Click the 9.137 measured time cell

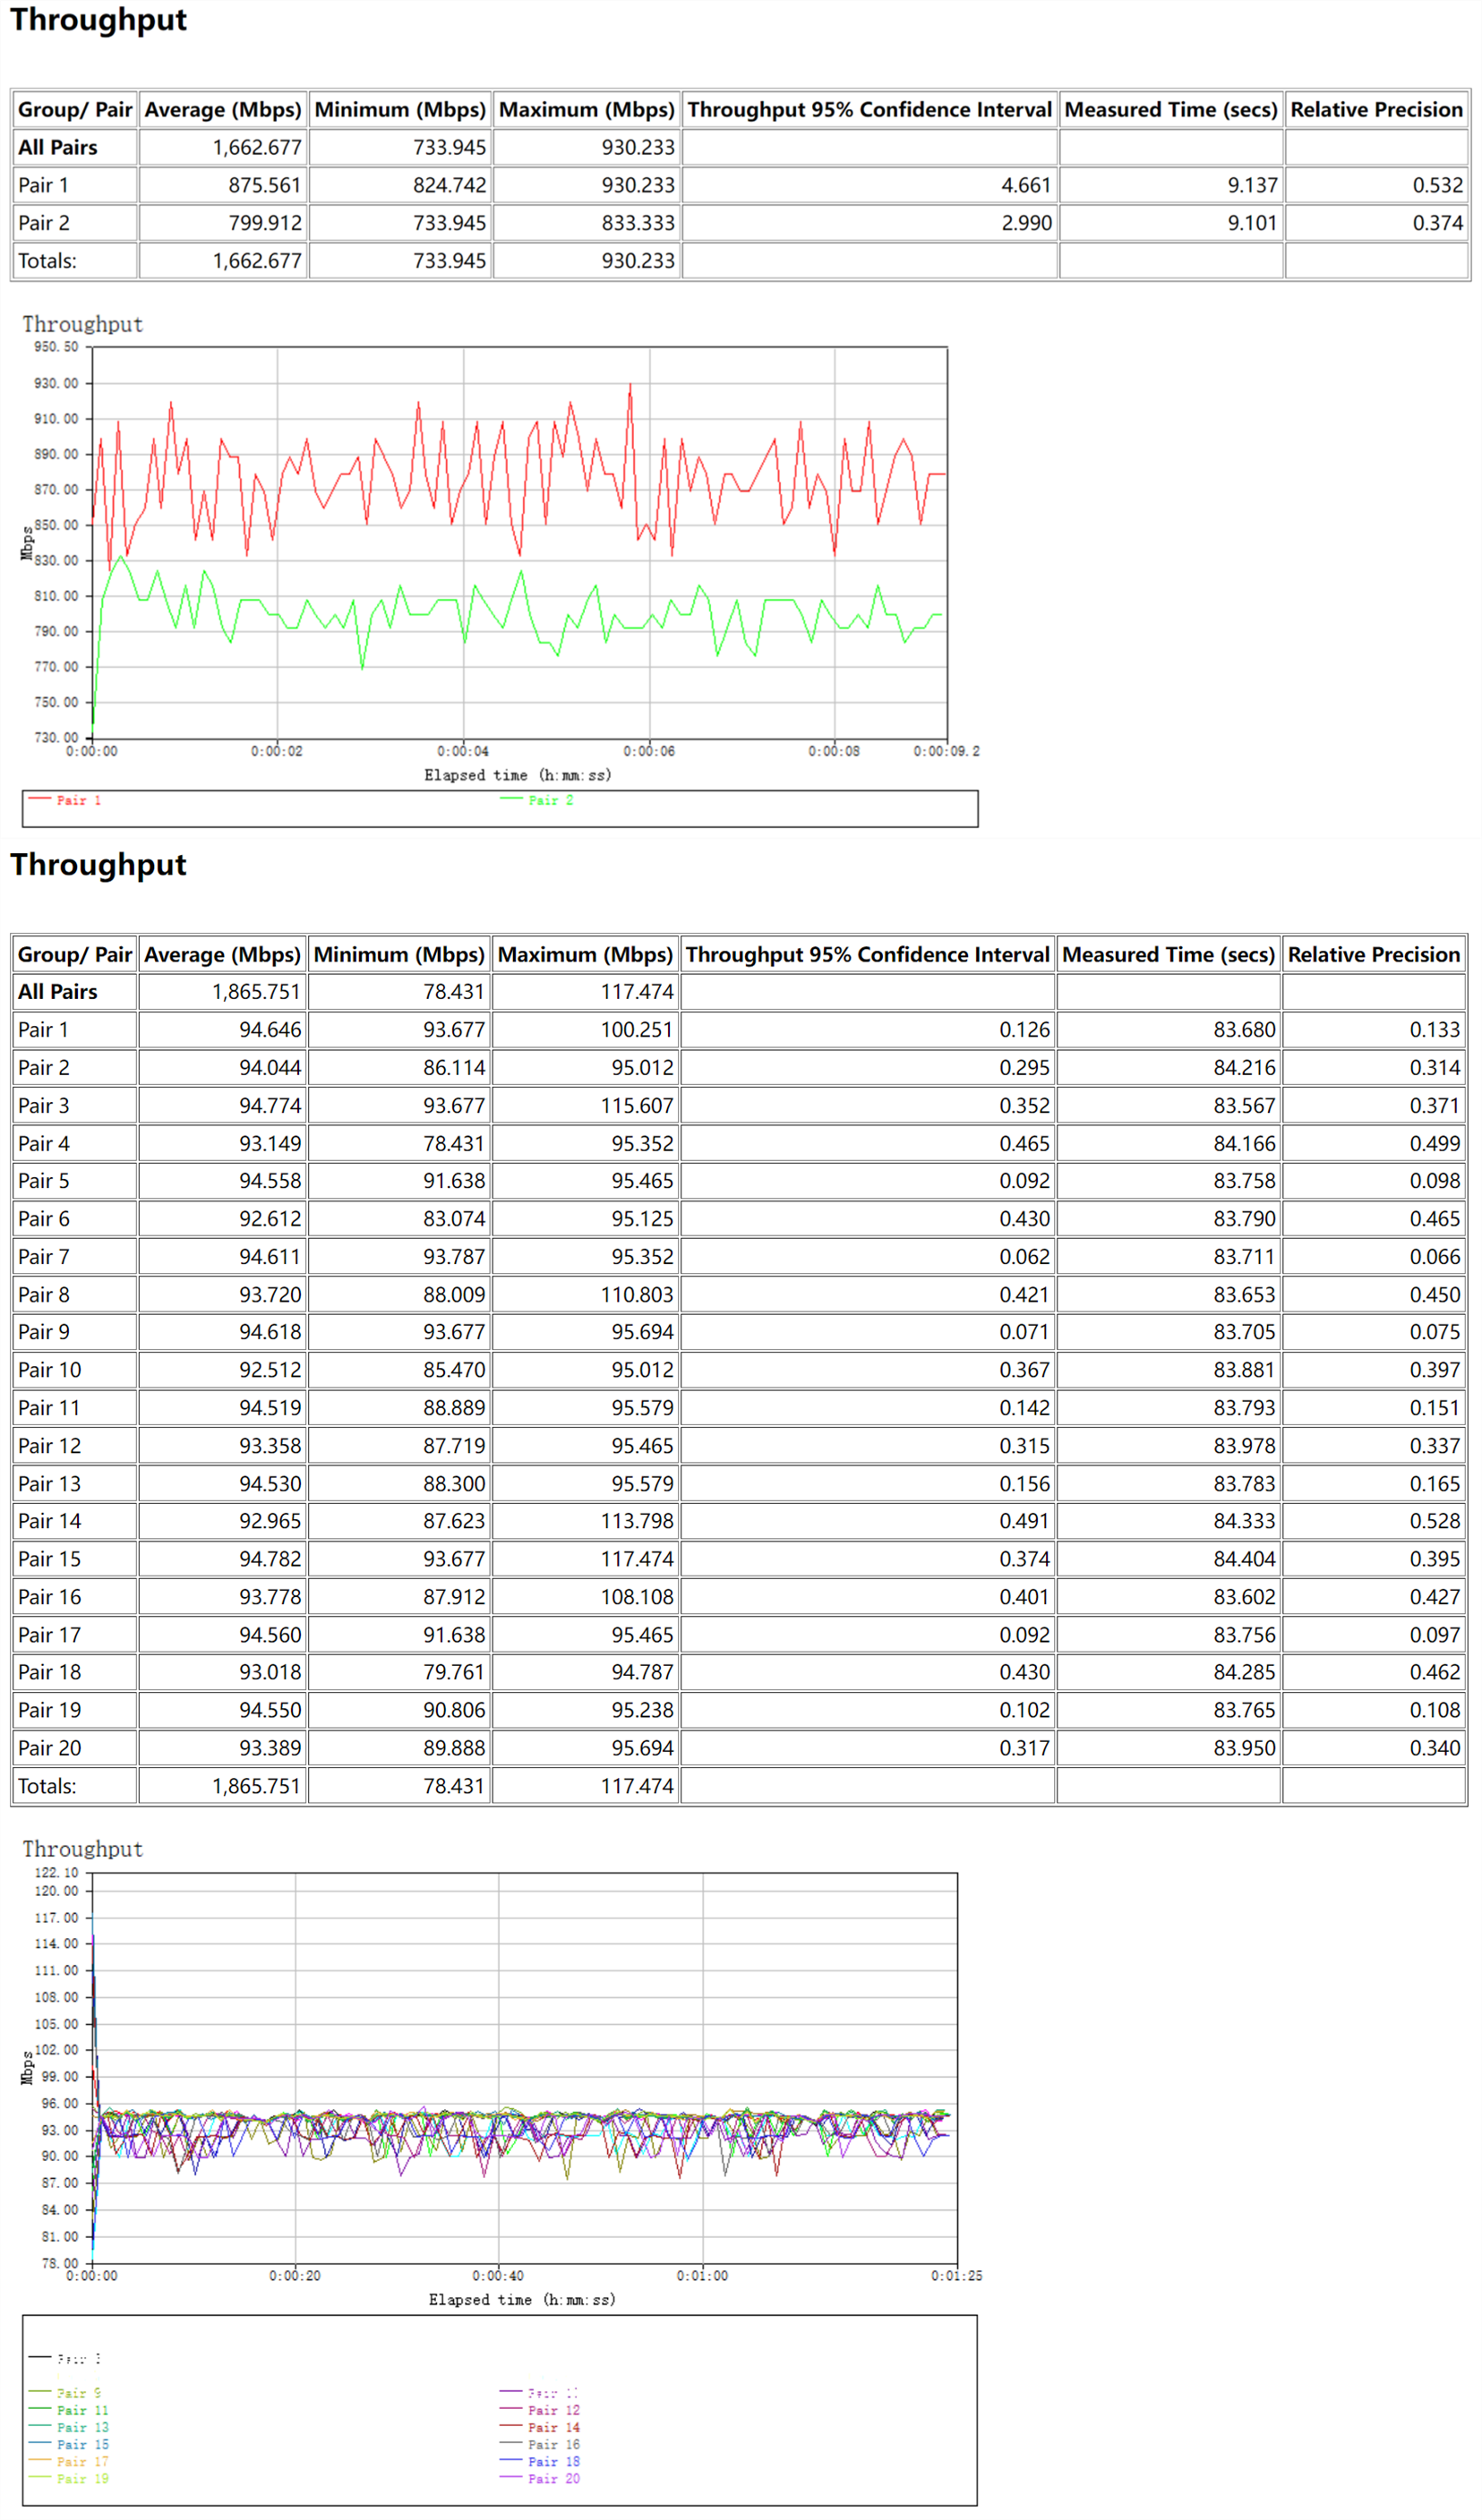(x=1252, y=185)
